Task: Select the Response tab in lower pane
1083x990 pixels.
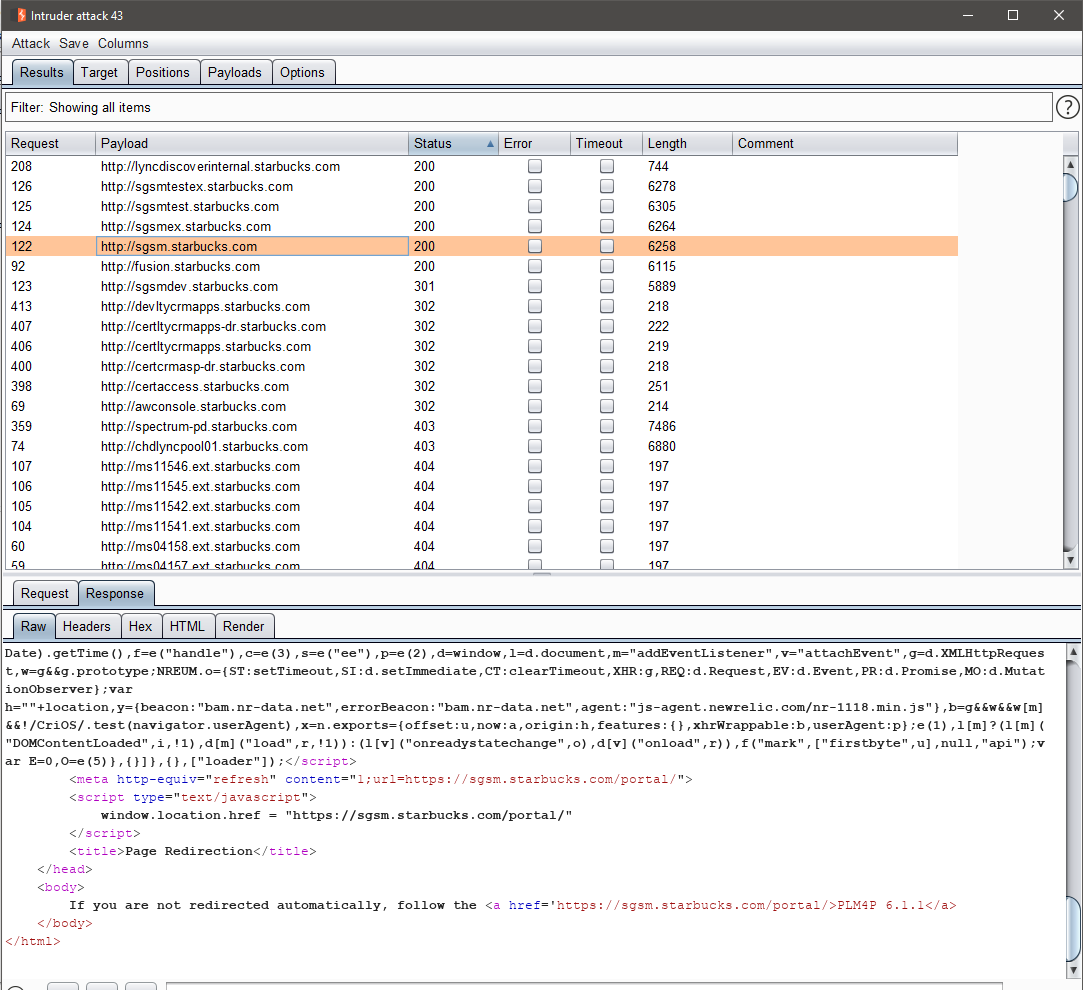Action: (x=115, y=593)
